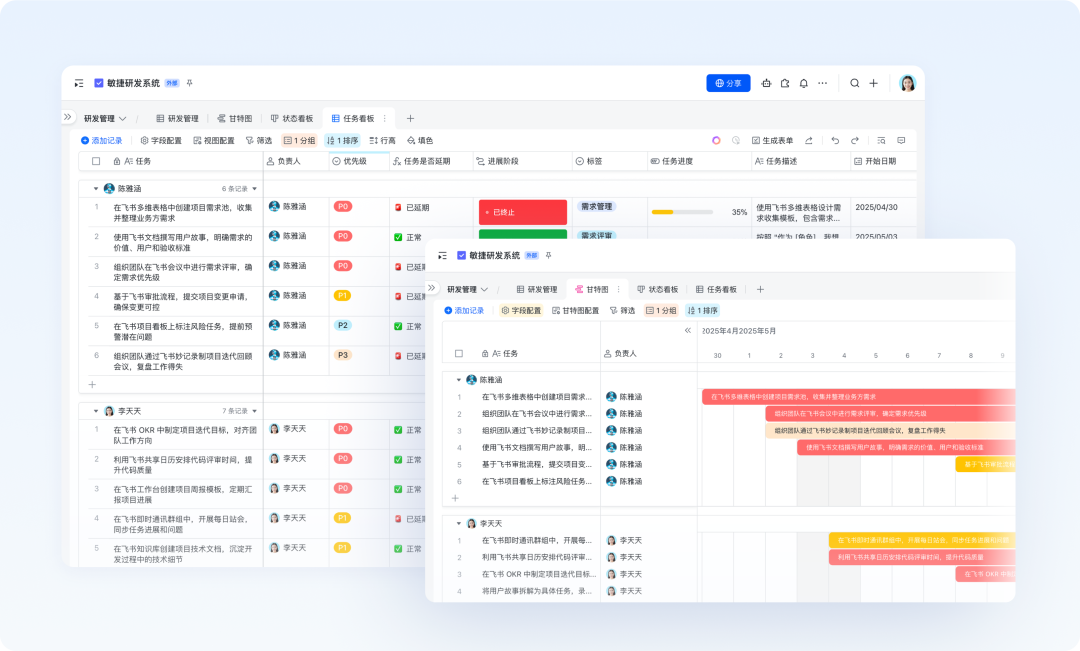This screenshot has width=1080, height=651.
Task: Collapse the 李天天 group in the back window
Action: 96,411
